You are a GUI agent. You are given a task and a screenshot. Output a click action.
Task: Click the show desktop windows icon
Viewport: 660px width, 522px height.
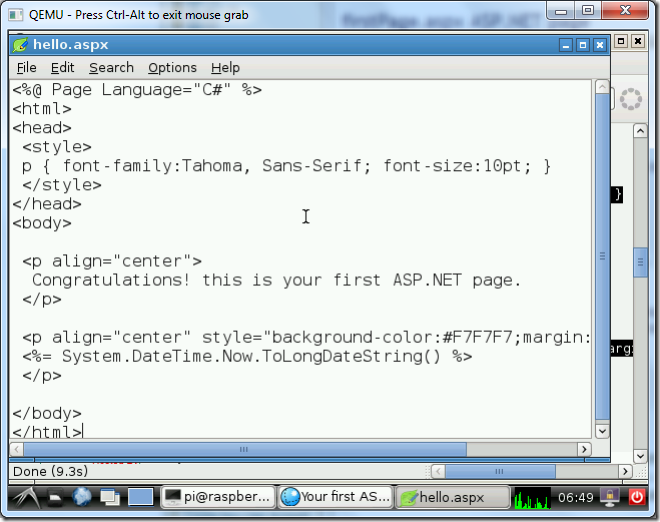coord(110,498)
